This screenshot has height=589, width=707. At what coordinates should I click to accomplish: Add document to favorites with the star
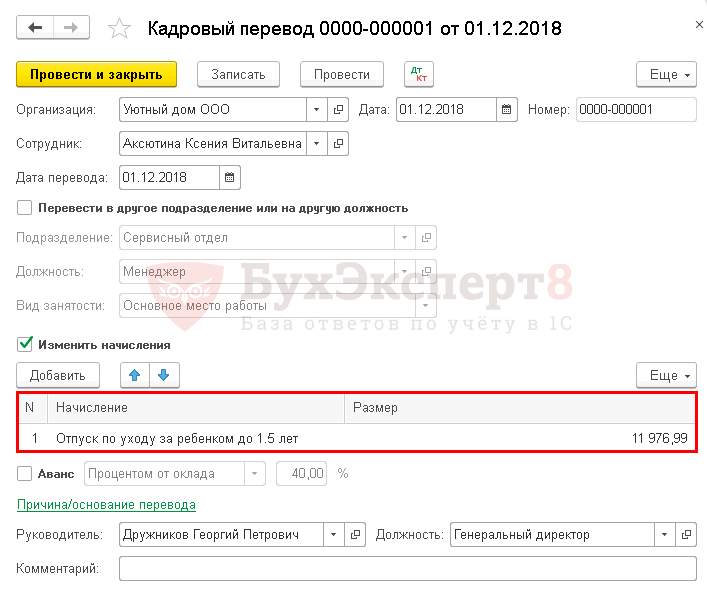tap(119, 28)
